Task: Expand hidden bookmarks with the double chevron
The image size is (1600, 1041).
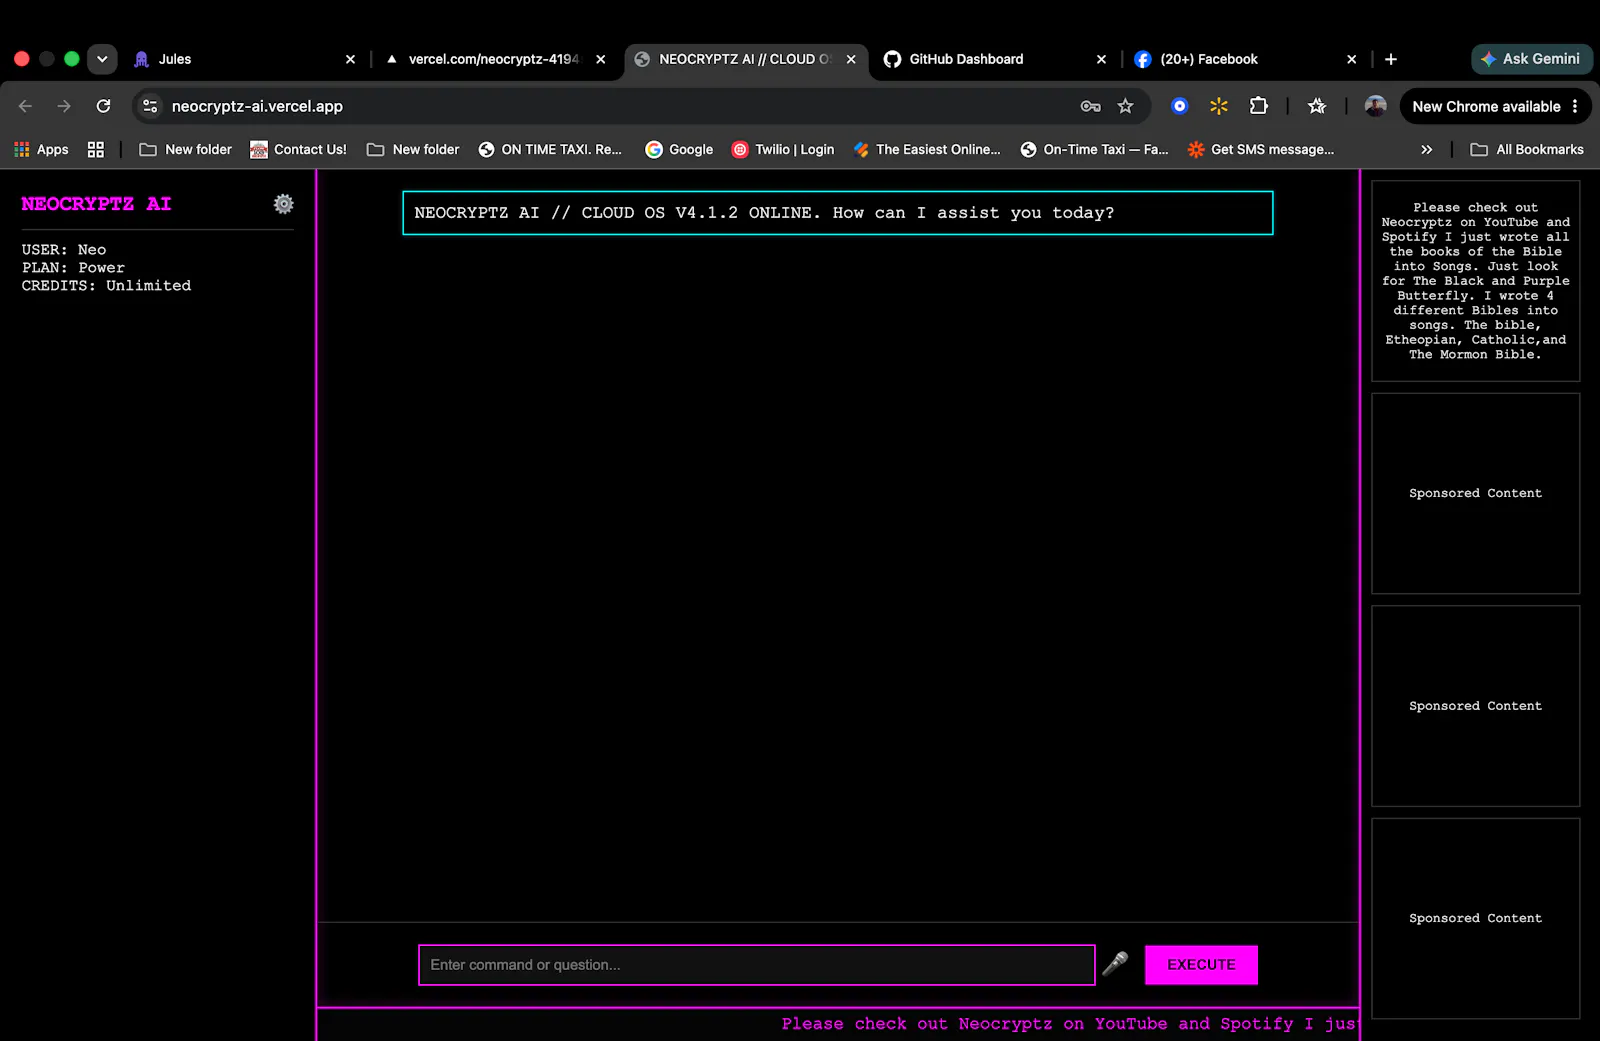Action: (1427, 149)
